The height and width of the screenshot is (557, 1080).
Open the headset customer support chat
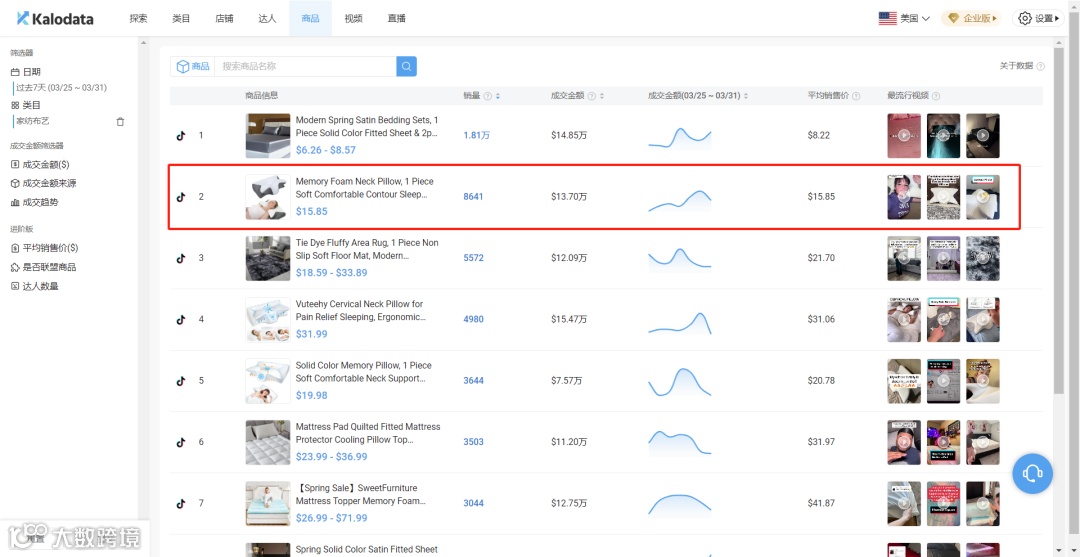(x=1032, y=473)
